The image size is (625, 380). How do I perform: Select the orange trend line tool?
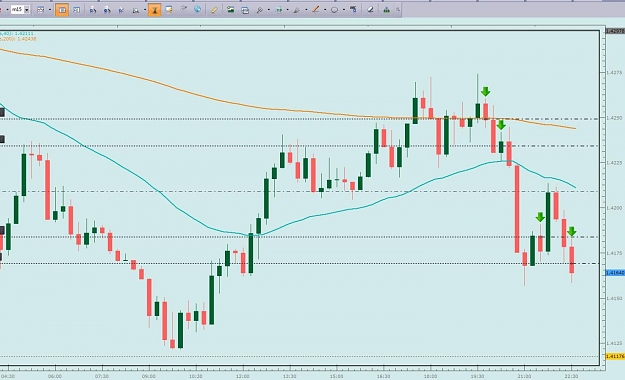pyautogui.click(x=316, y=10)
